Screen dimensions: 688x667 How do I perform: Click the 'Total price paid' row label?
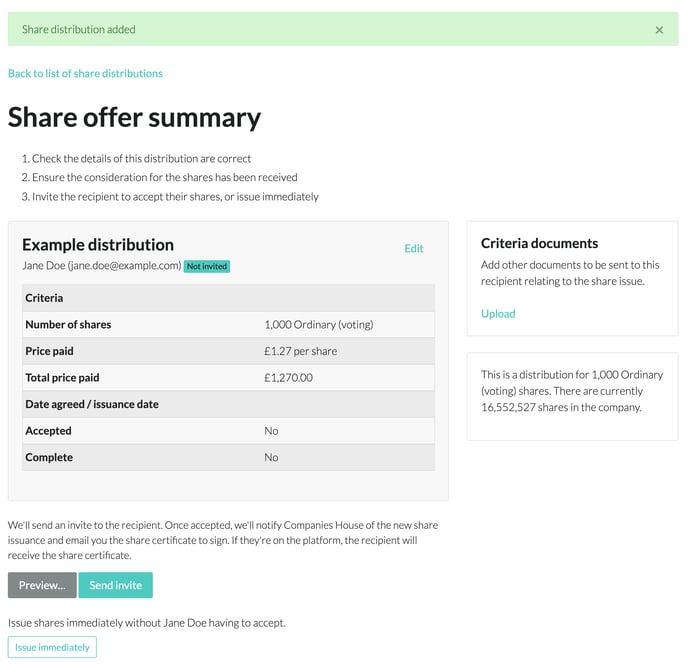click(x=62, y=378)
